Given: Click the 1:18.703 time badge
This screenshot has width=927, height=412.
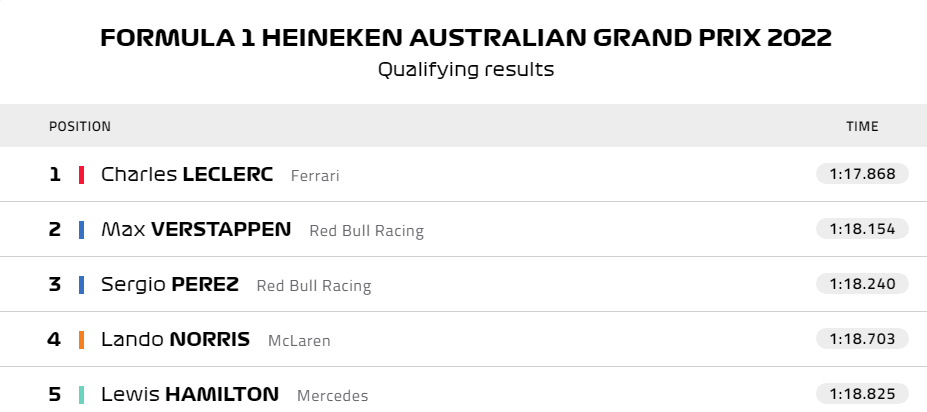Looking at the screenshot, I should click(x=862, y=339).
